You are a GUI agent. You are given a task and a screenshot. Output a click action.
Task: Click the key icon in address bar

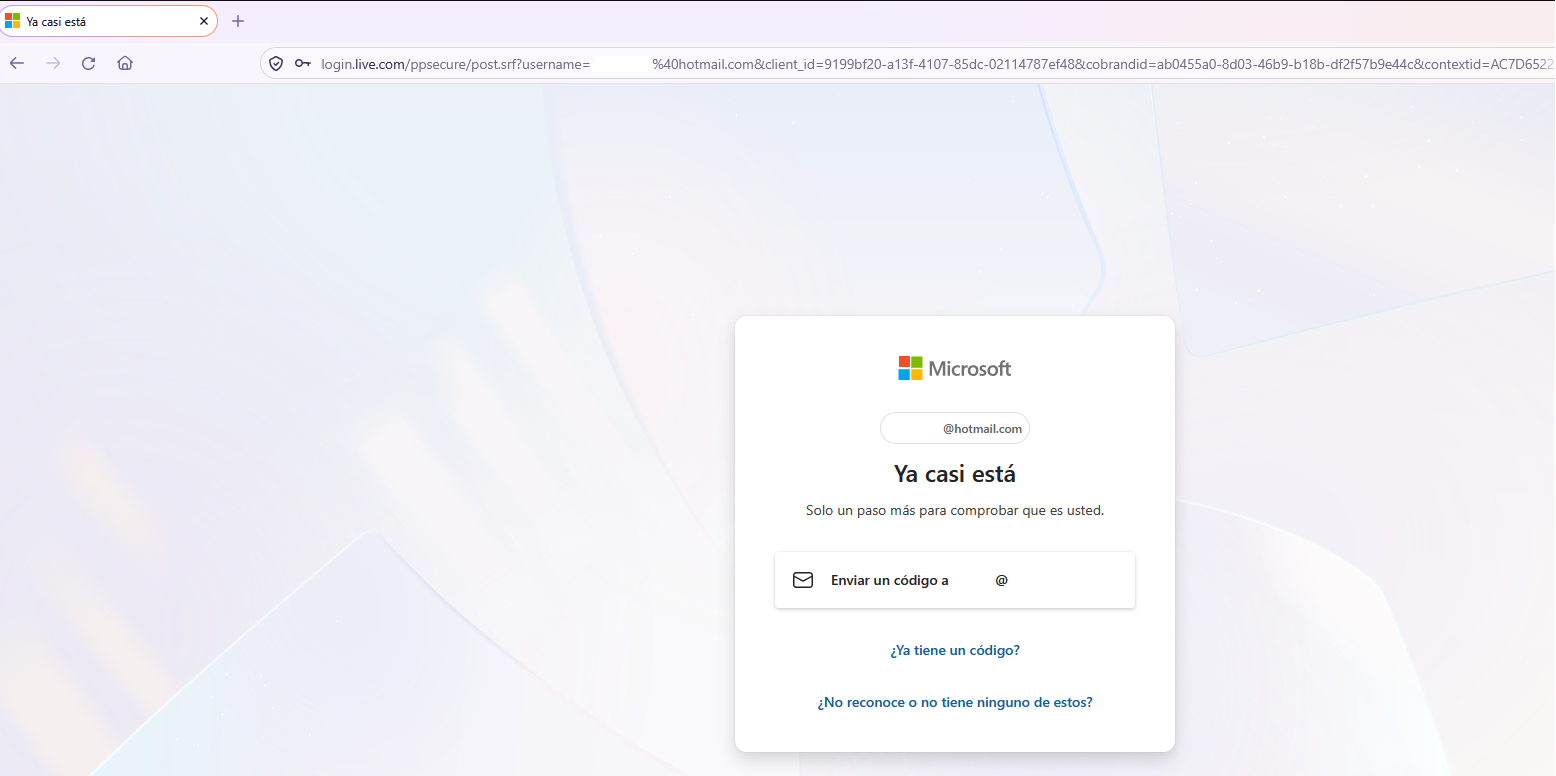[x=302, y=63]
